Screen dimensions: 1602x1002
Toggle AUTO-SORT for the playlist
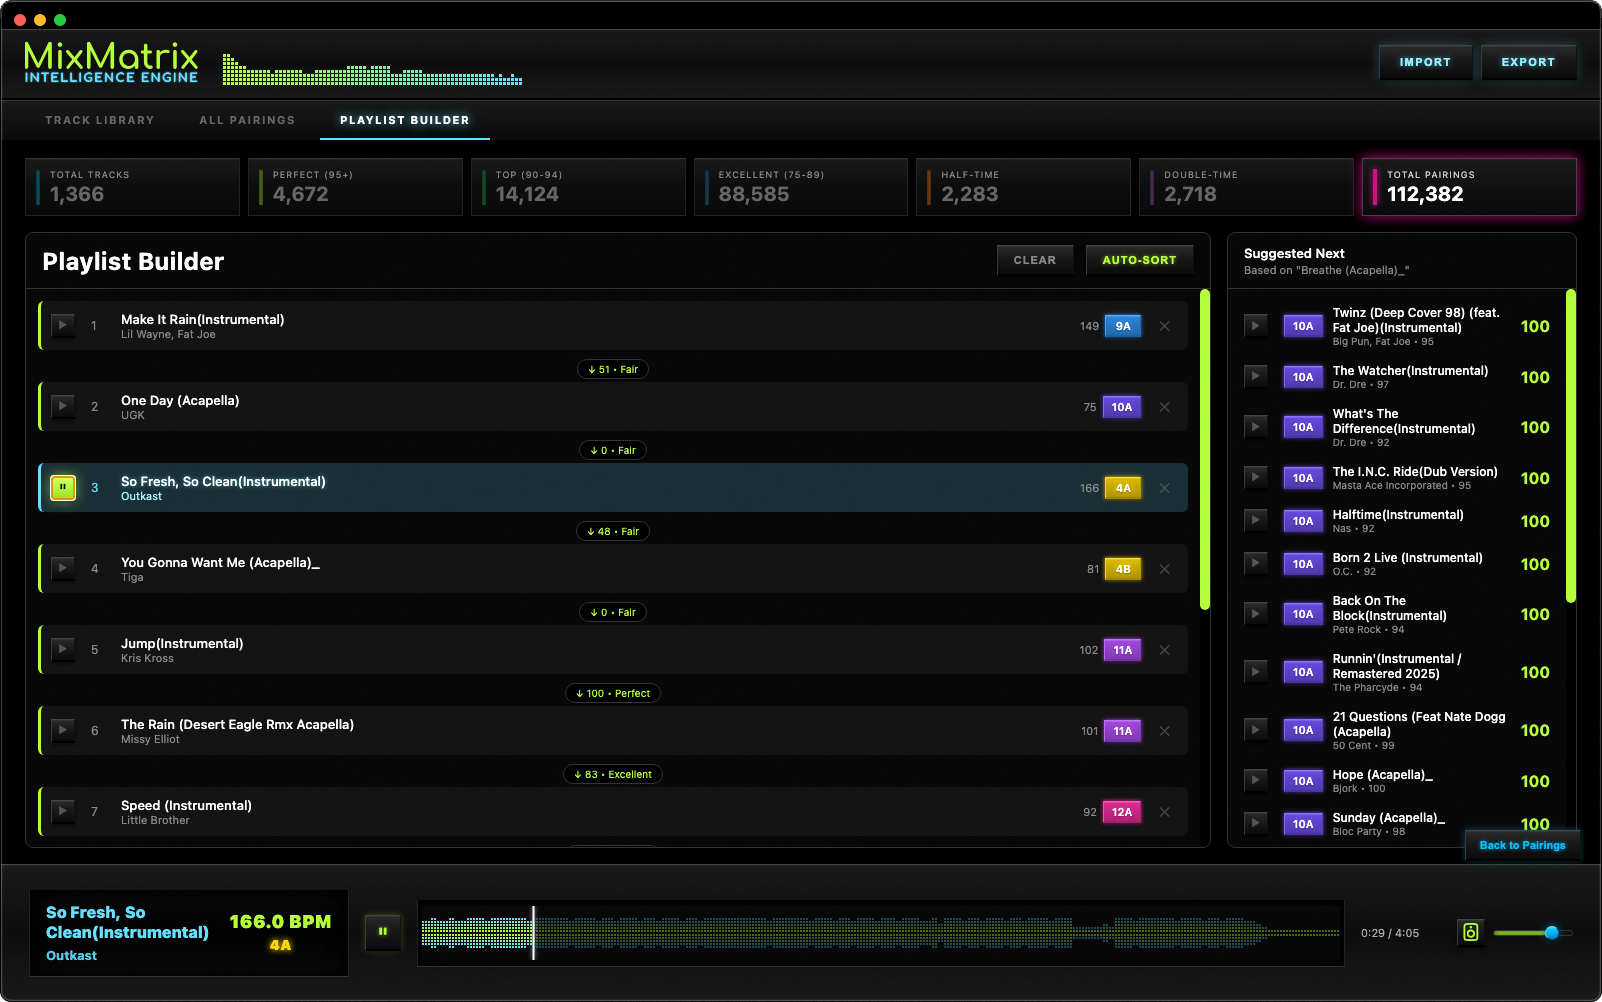[x=1139, y=260]
